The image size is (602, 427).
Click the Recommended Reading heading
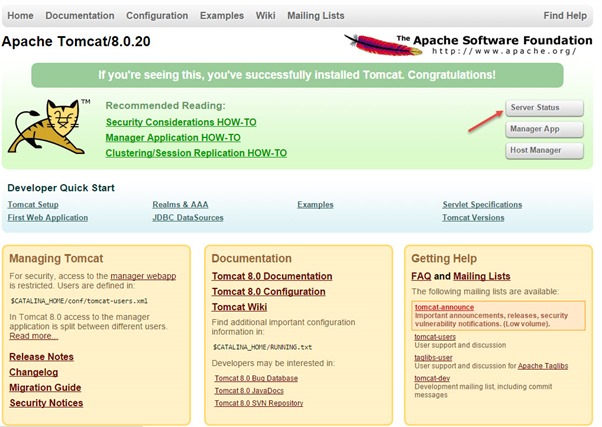(x=165, y=106)
